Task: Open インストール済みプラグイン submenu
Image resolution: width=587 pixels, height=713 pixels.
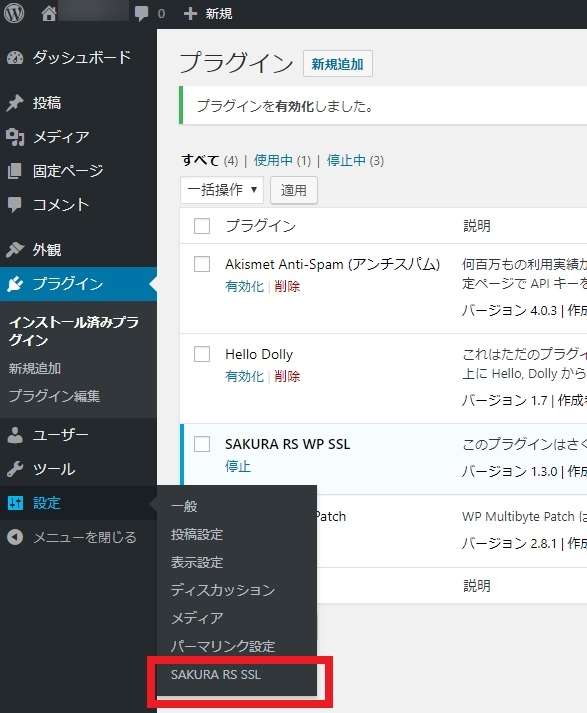Action: [74, 331]
